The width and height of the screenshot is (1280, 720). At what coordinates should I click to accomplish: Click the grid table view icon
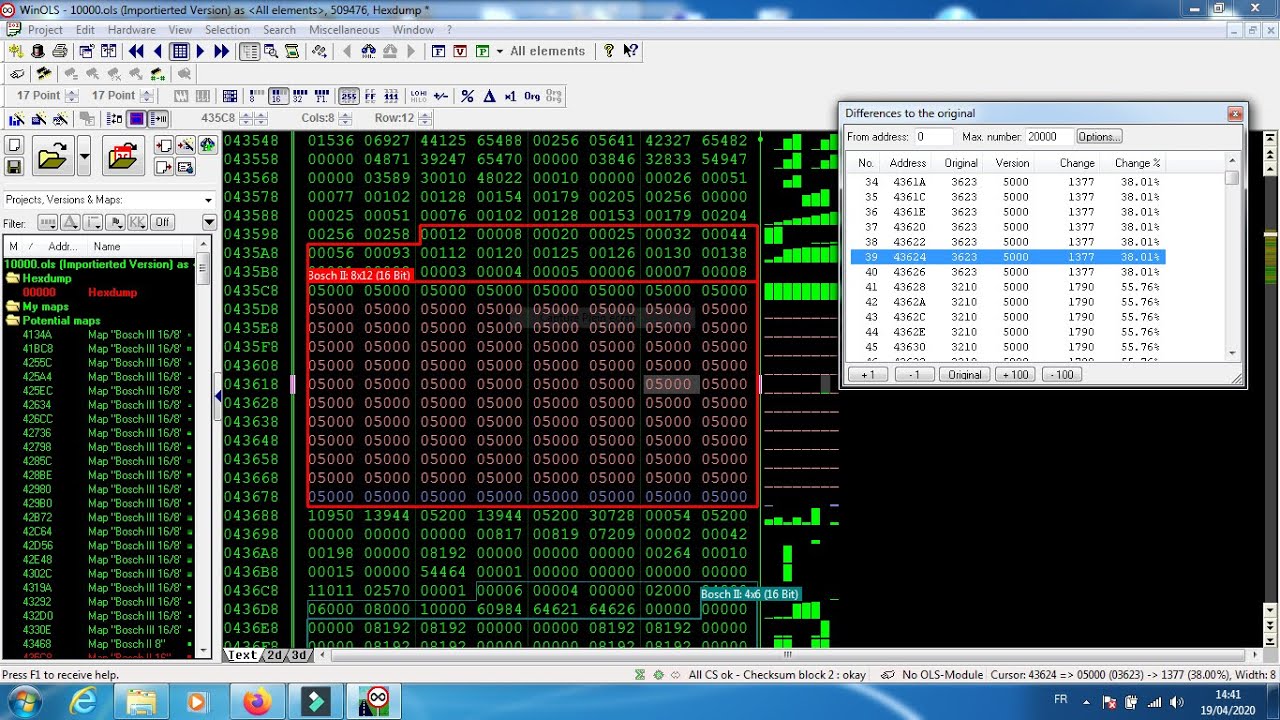[x=180, y=51]
